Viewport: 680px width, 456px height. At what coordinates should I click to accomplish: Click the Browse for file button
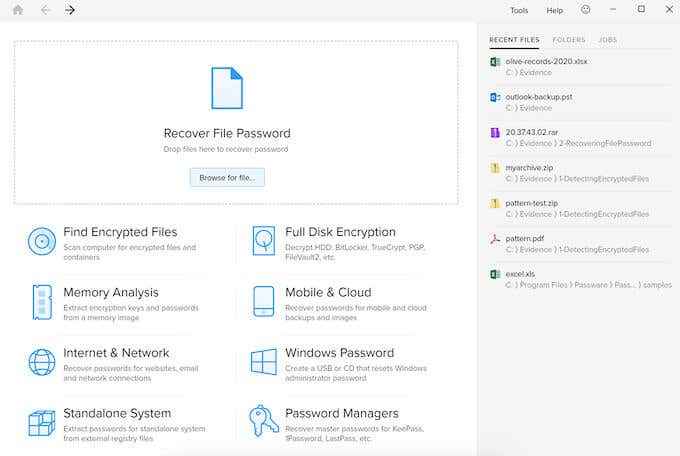(x=227, y=178)
